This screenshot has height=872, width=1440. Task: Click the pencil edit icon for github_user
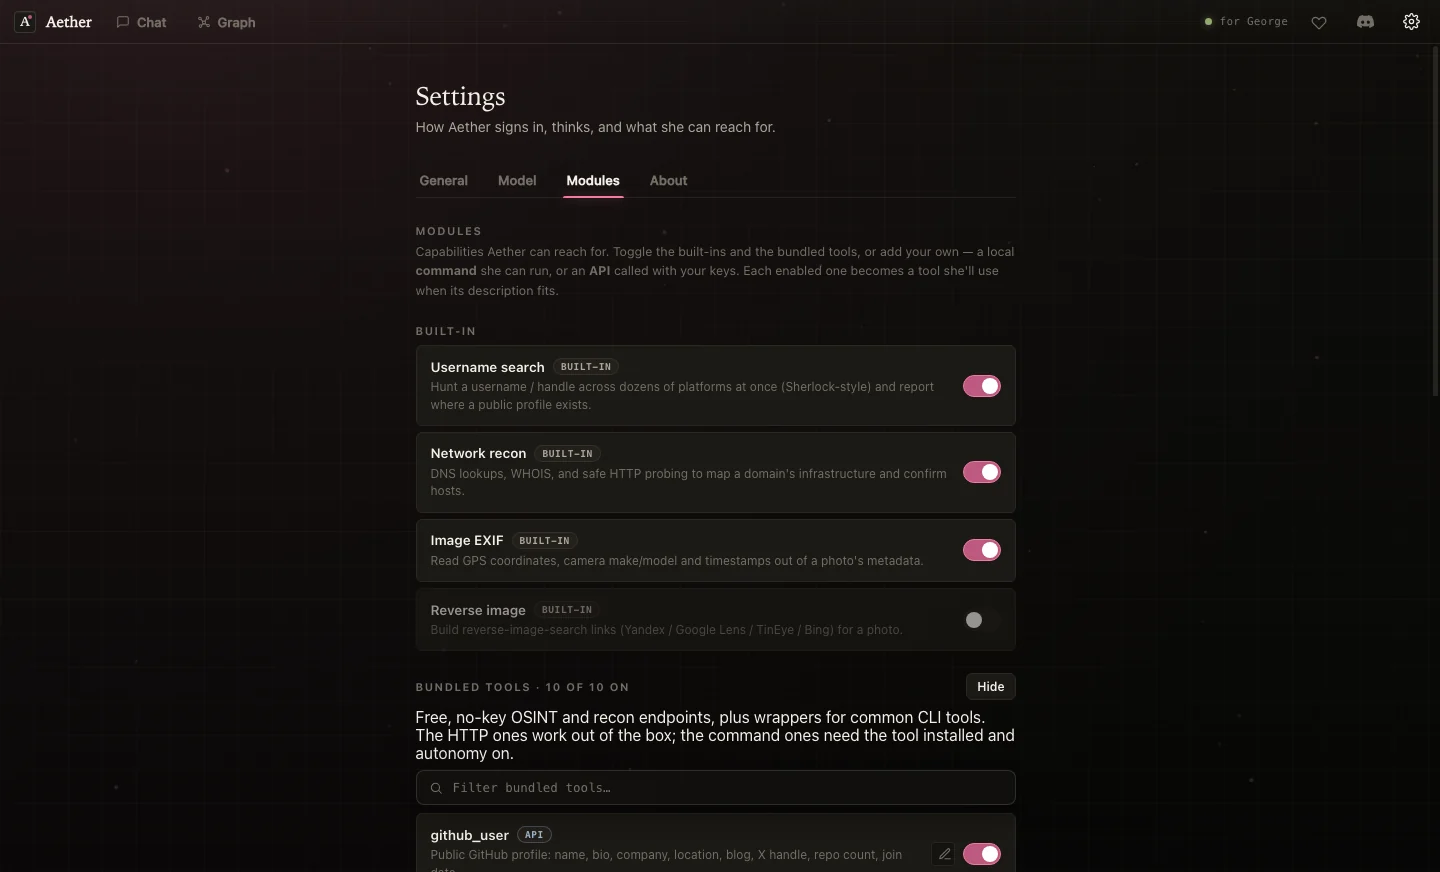point(944,854)
